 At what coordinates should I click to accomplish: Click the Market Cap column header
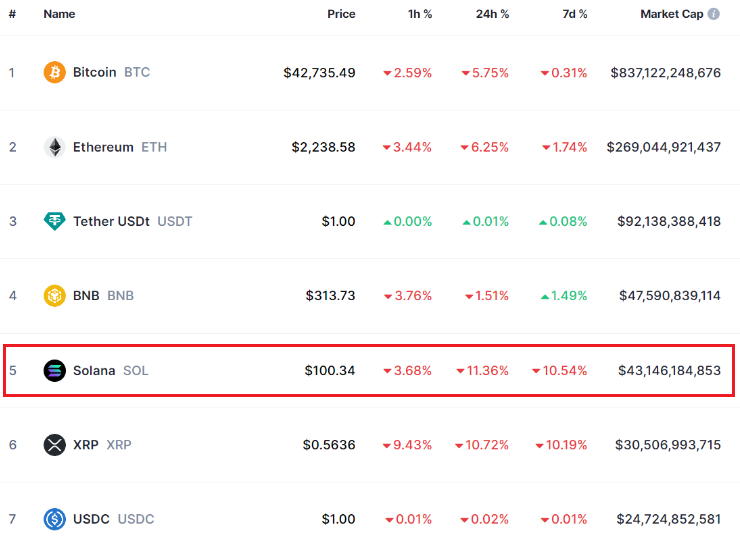point(672,14)
